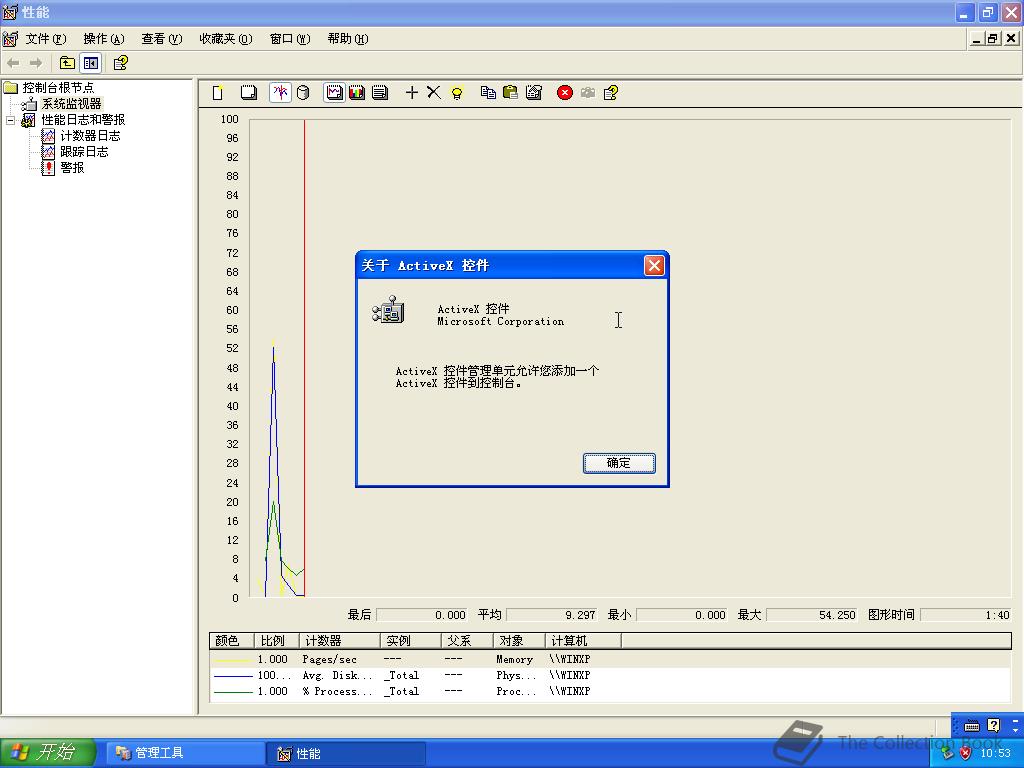Restore the inner console window
The image size is (1024, 768).
tap(993, 39)
